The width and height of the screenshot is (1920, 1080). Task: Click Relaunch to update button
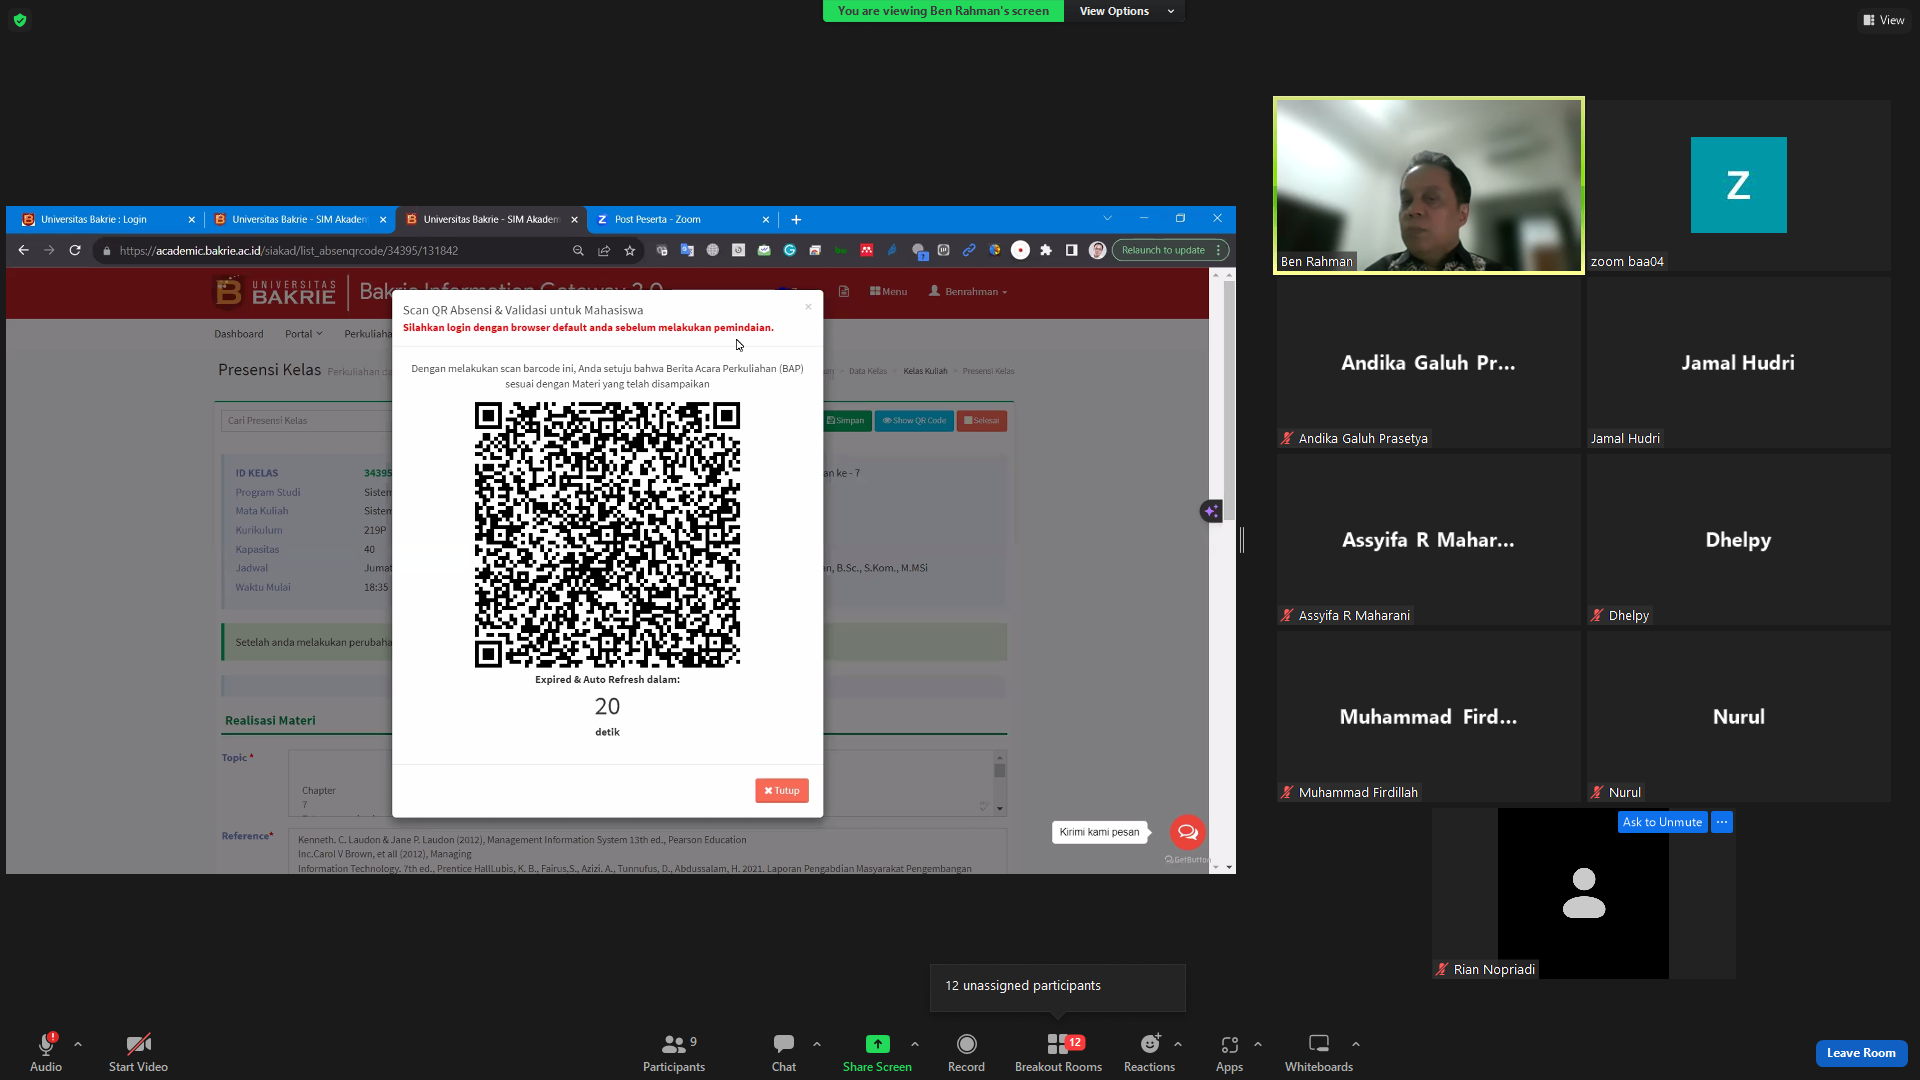pyautogui.click(x=1170, y=250)
